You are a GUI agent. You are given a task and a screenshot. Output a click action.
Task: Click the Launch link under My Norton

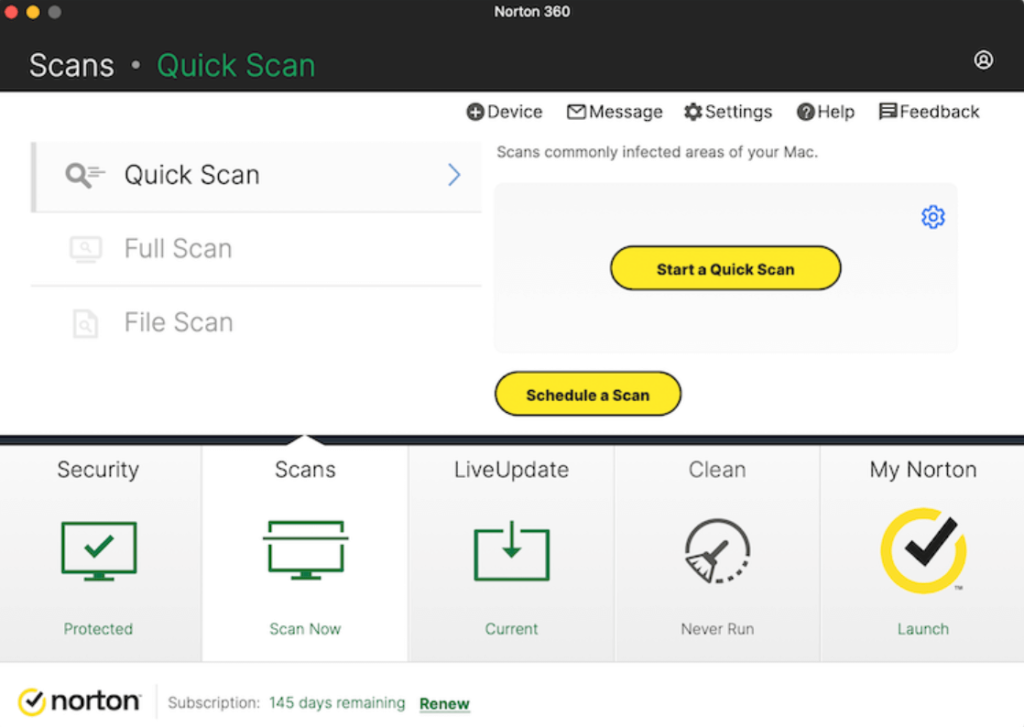coord(923,628)
